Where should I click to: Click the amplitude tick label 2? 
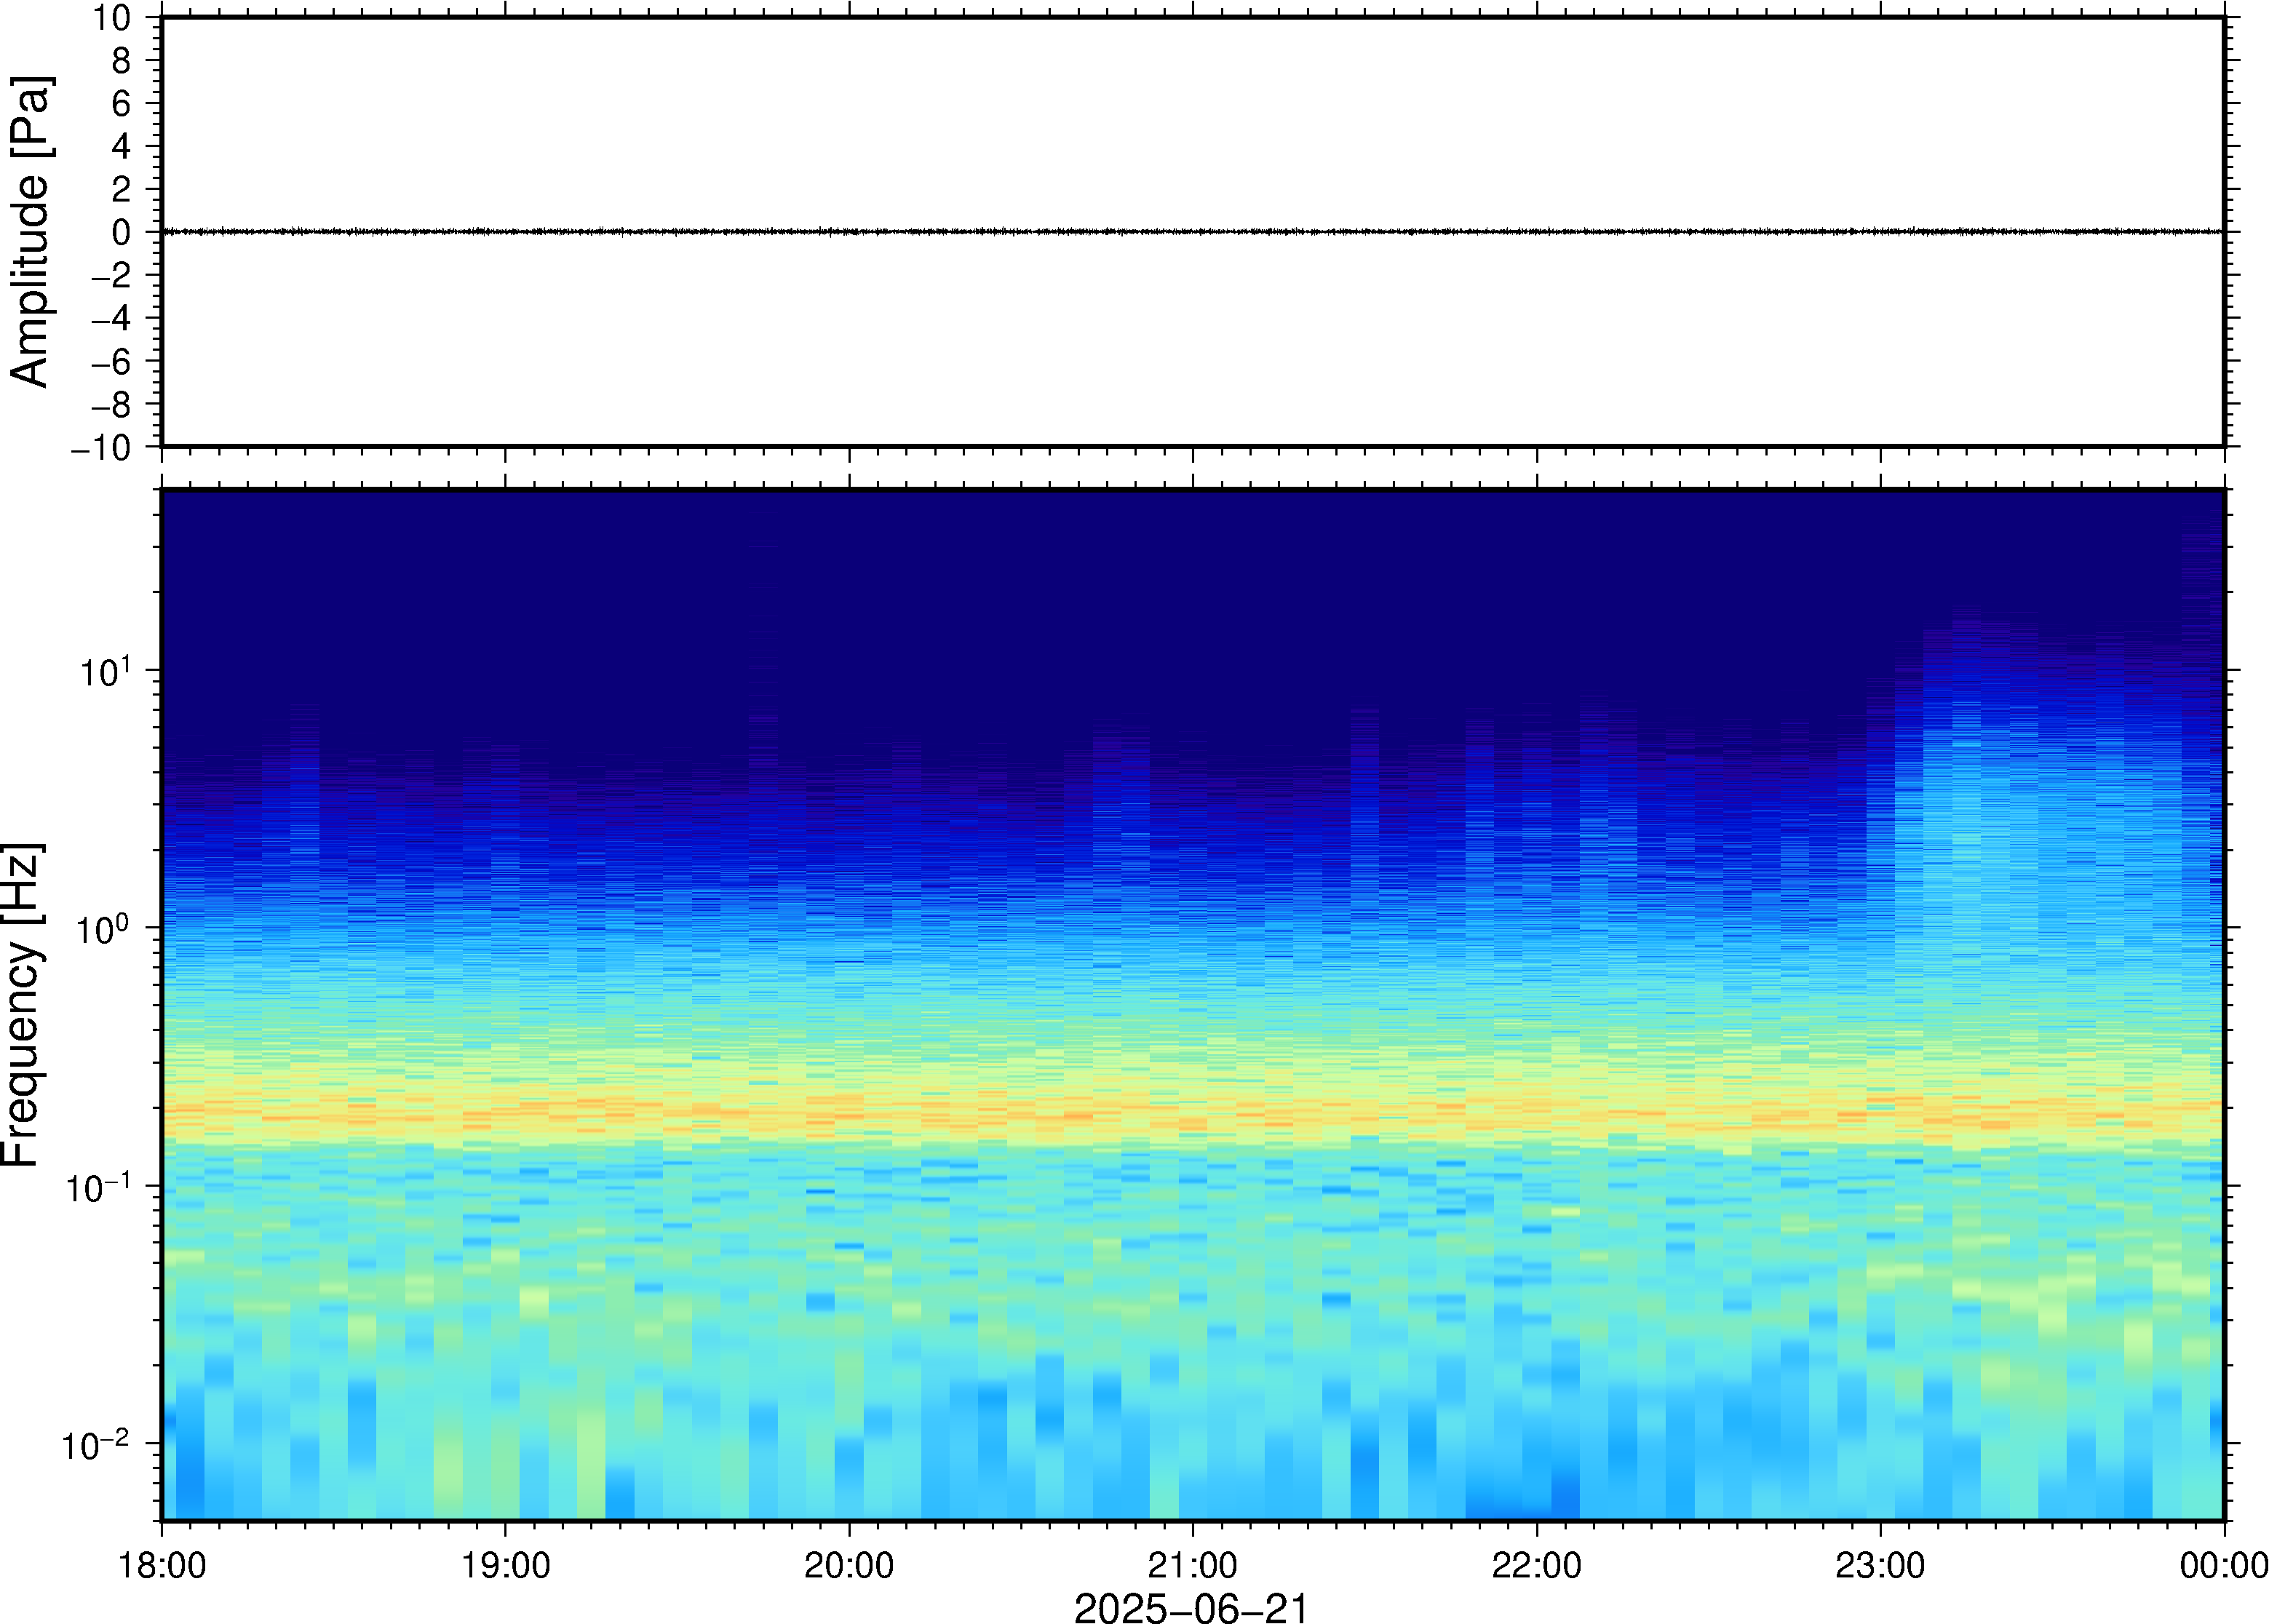[121, 189]
